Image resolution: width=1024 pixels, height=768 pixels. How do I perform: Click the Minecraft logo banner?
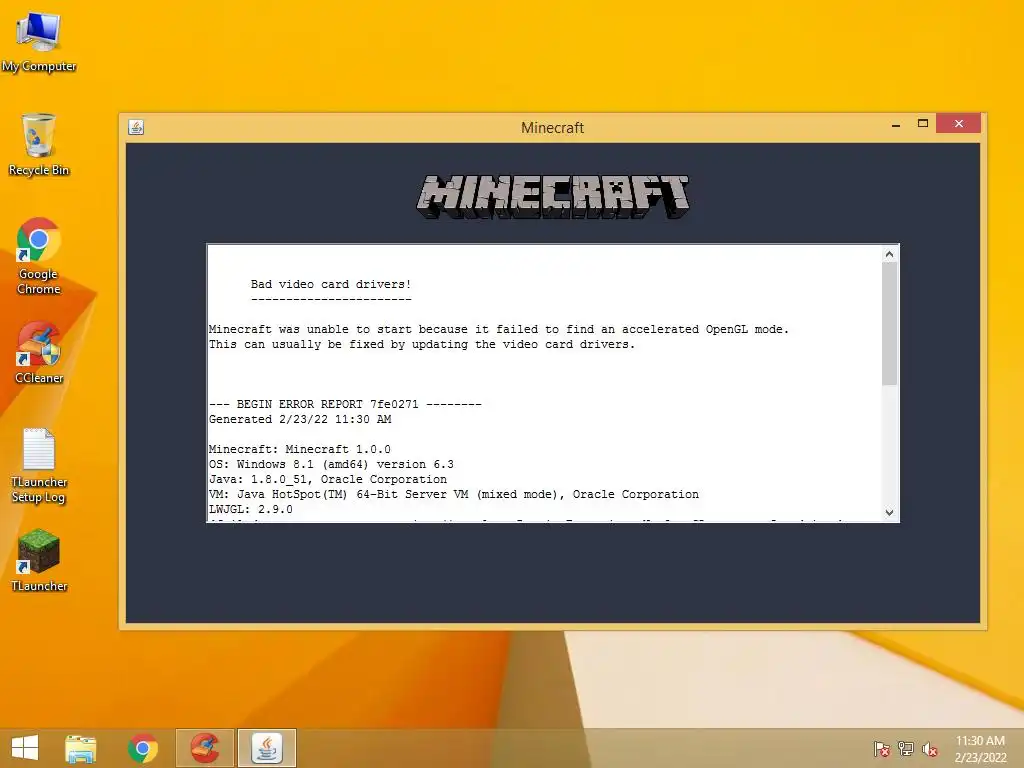[x=553, y=197]
